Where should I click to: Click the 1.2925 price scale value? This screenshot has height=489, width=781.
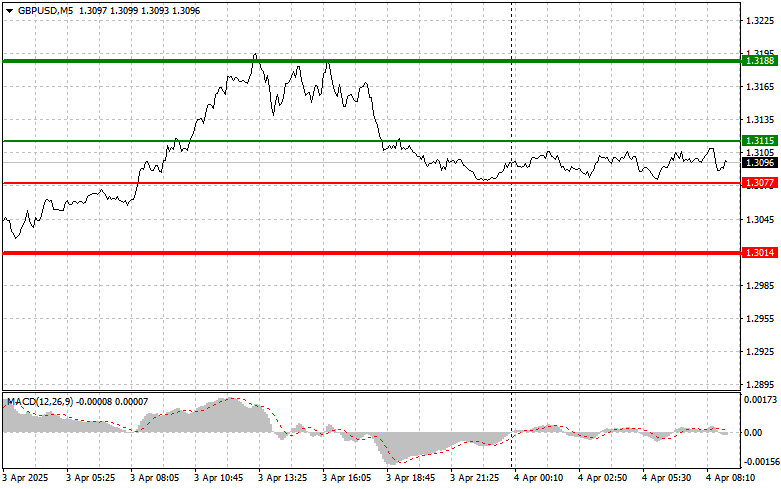[x=760, y=352]
